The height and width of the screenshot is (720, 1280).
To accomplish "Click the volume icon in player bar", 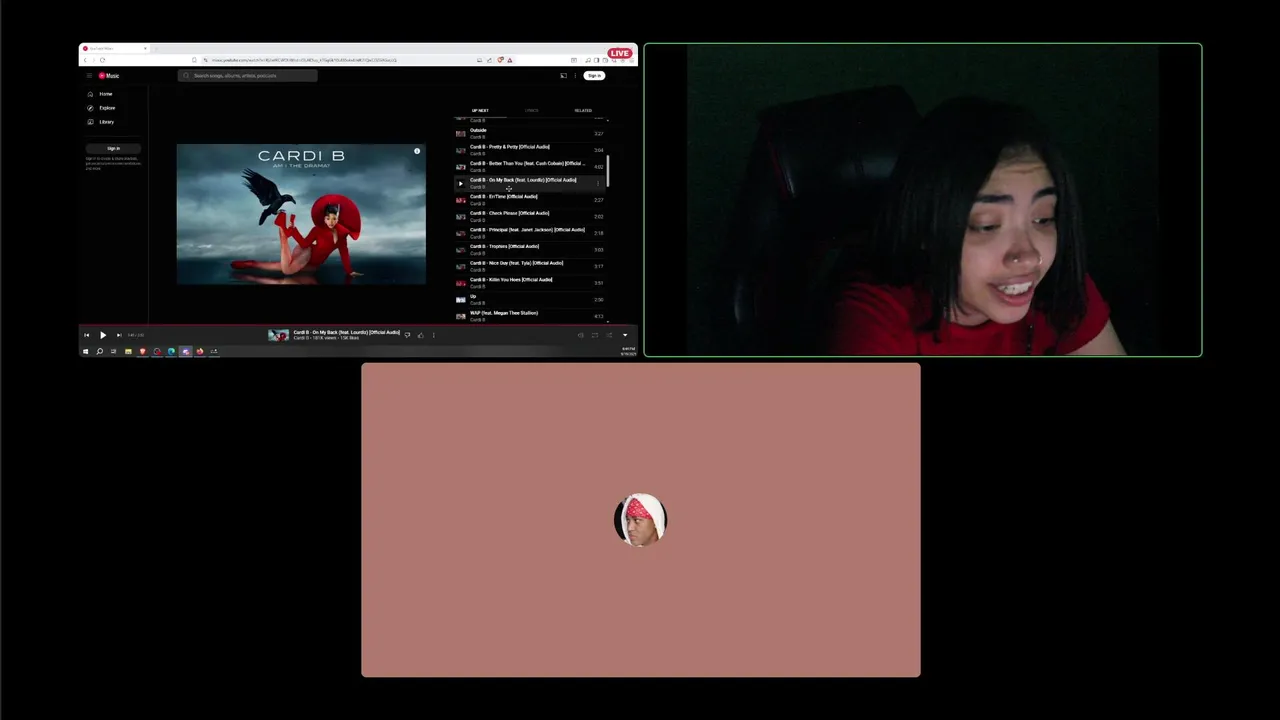I will tap(581, 335).
